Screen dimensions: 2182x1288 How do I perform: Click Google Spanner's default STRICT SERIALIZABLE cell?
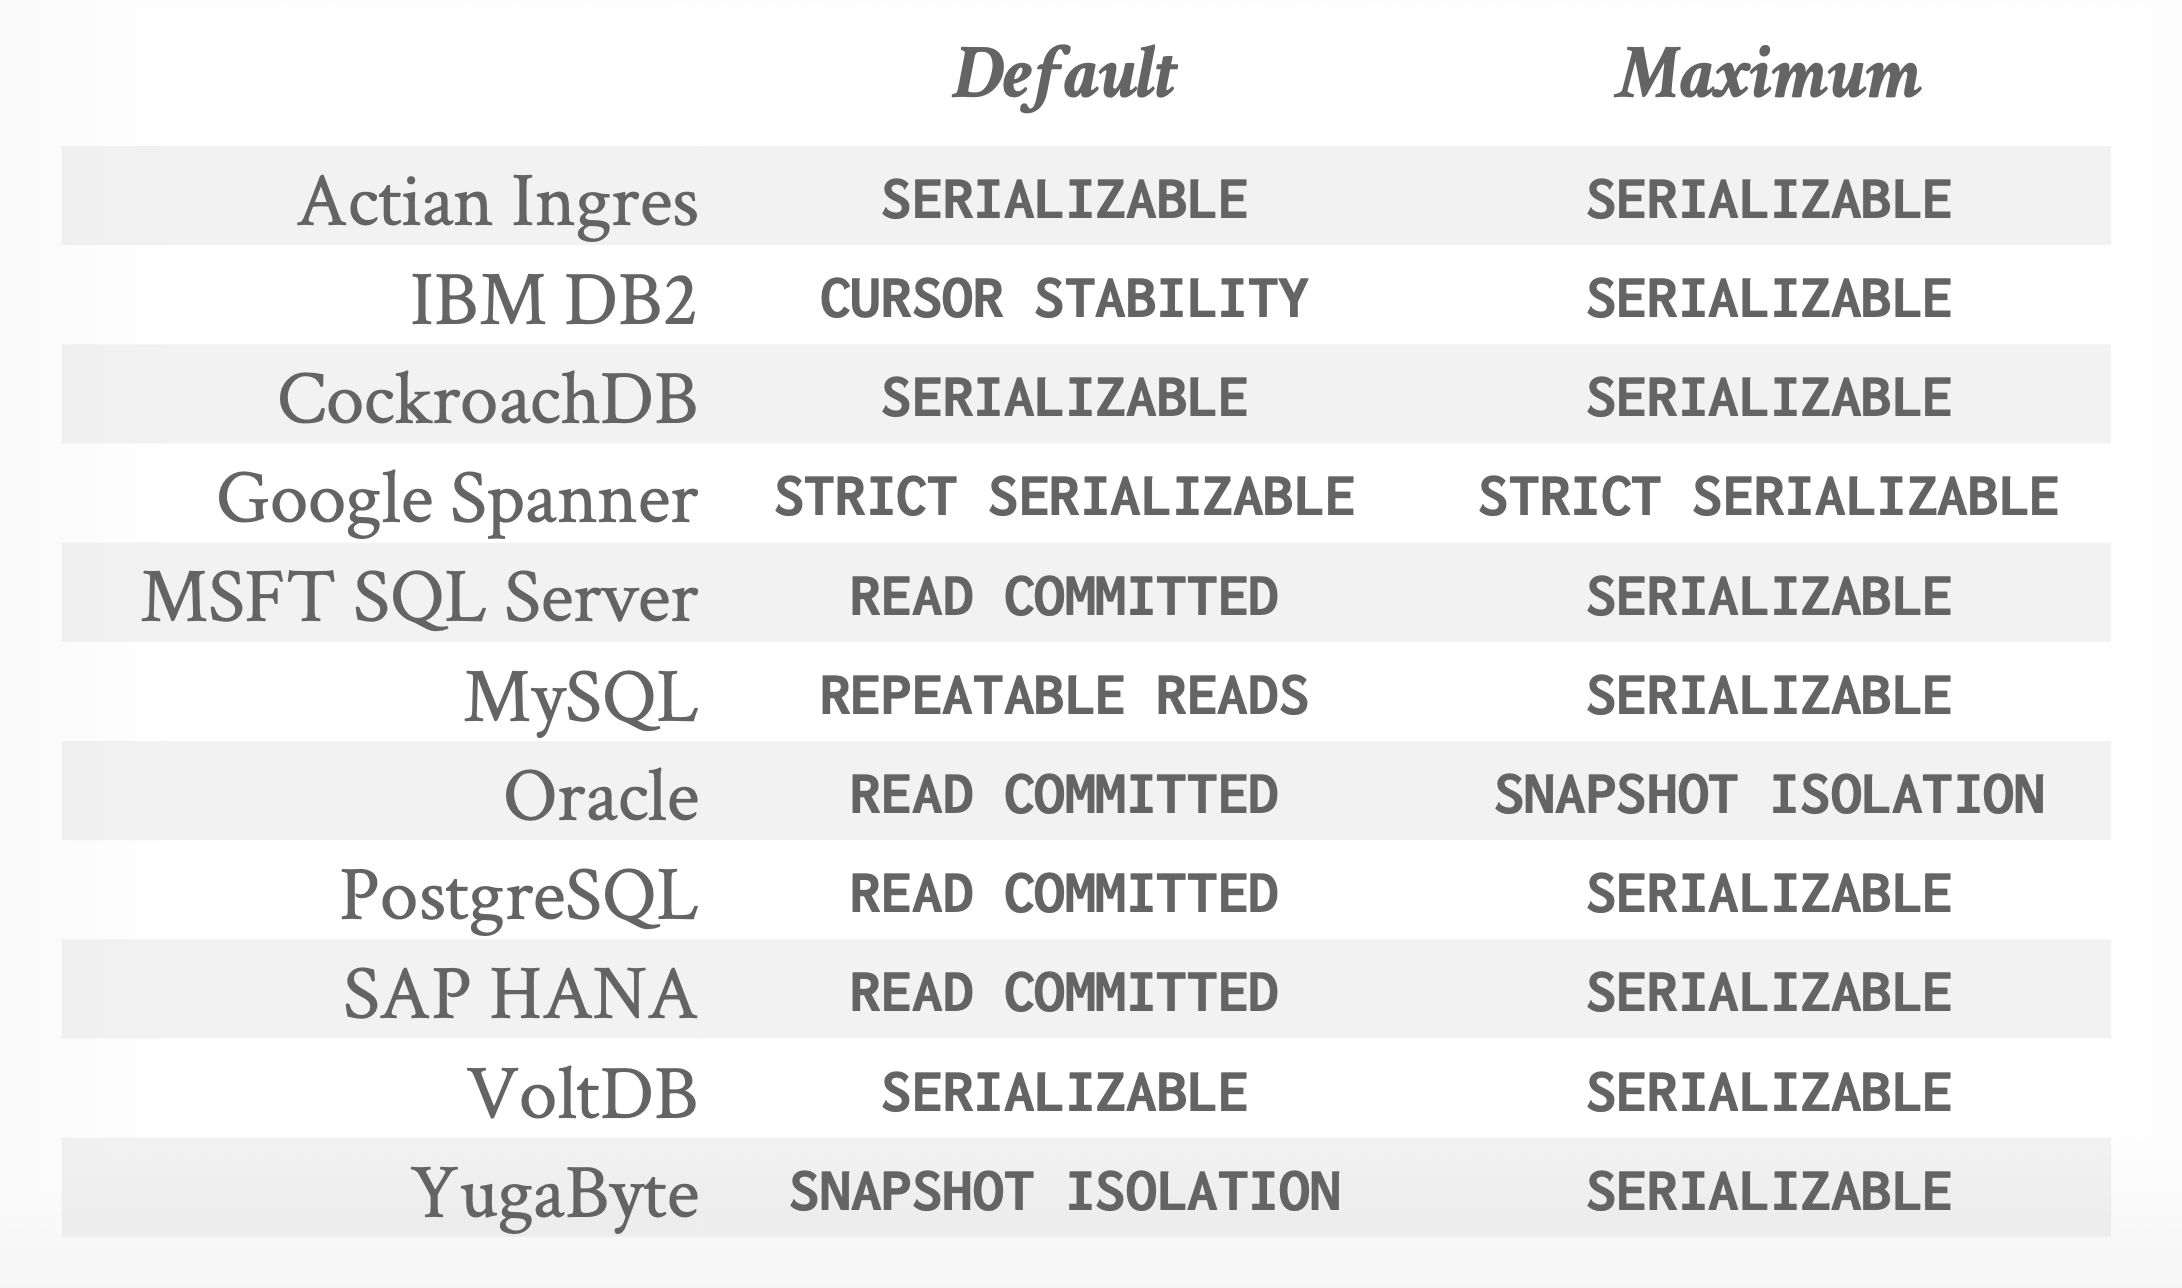click(x=1064, y=497)
